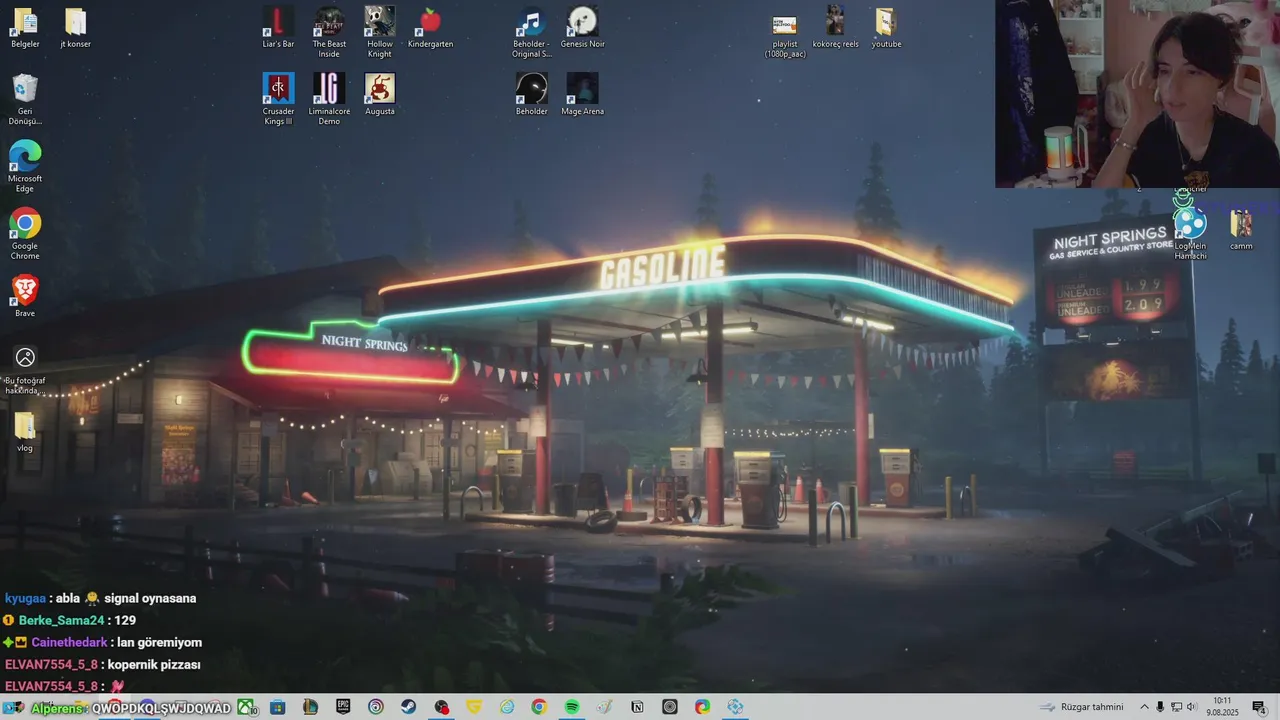
Task: Open the vlog folder
Action: coord(25,431)
